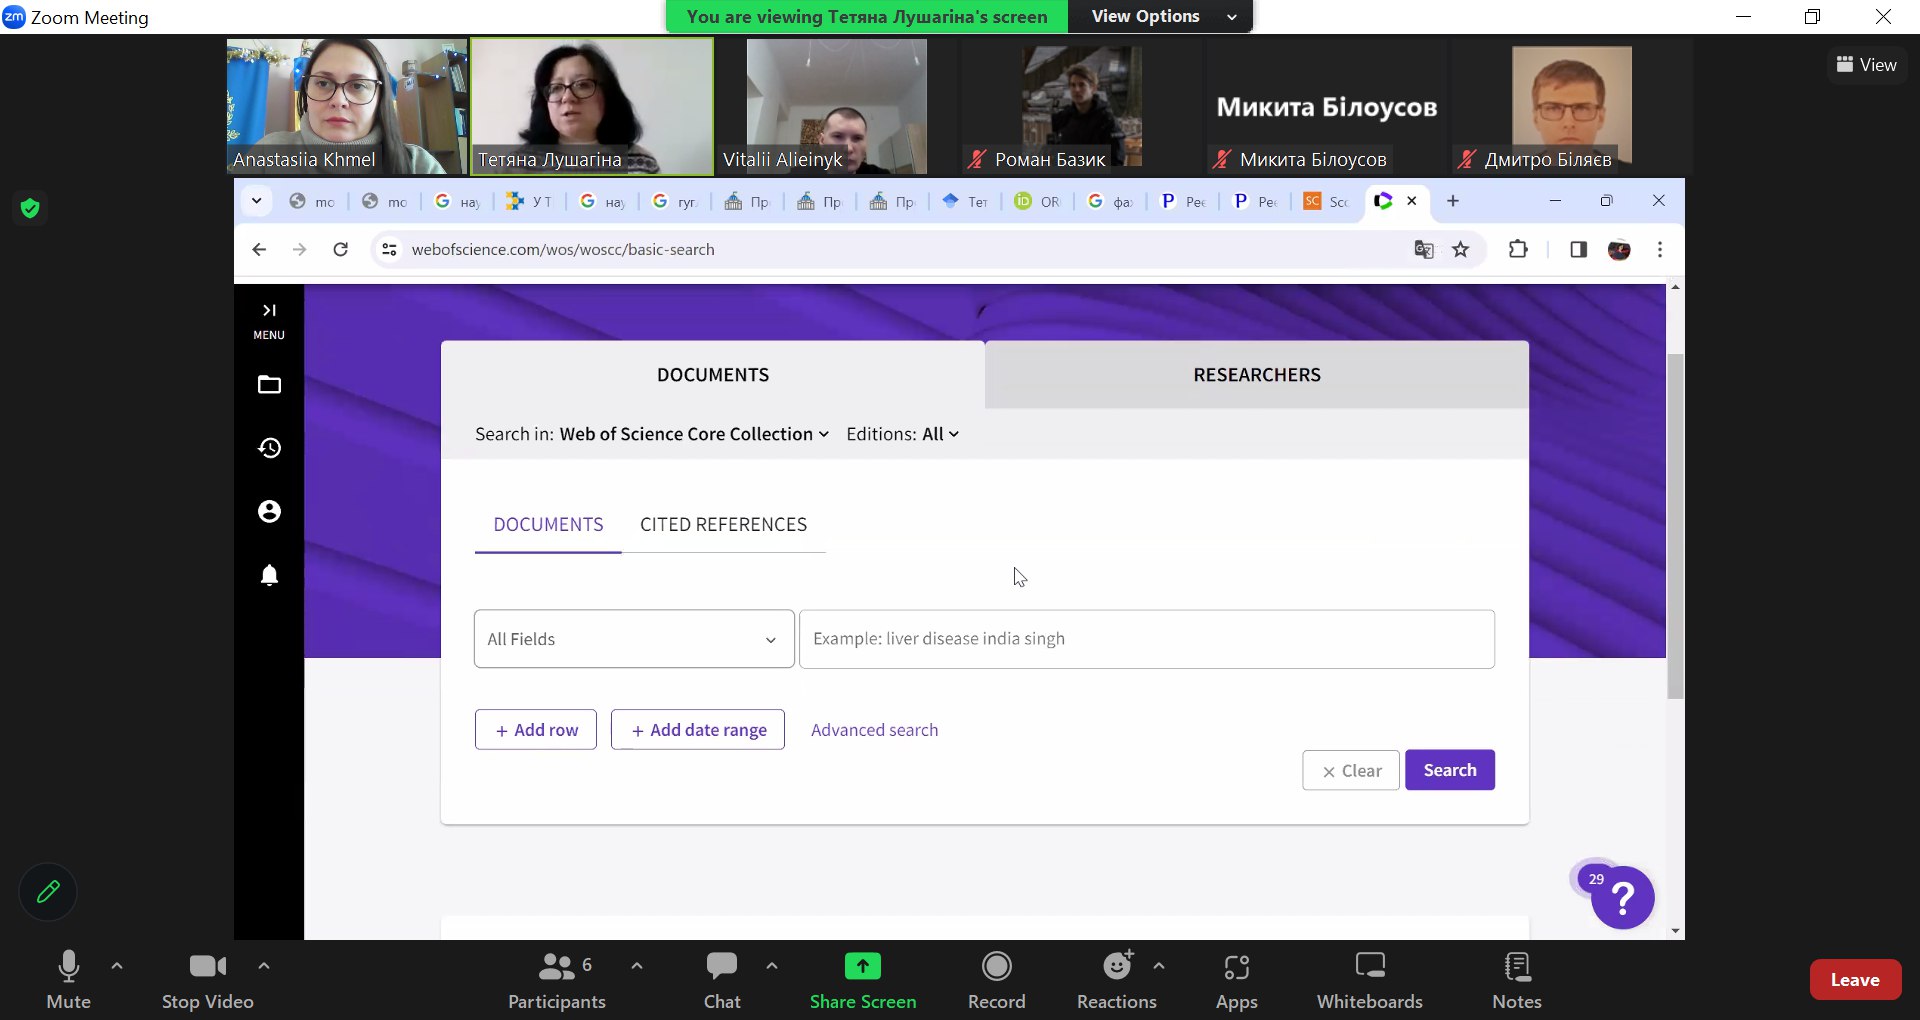Open a new browser tab with plus
Screen dimensions: 1920x1020
pos(1453,201)
